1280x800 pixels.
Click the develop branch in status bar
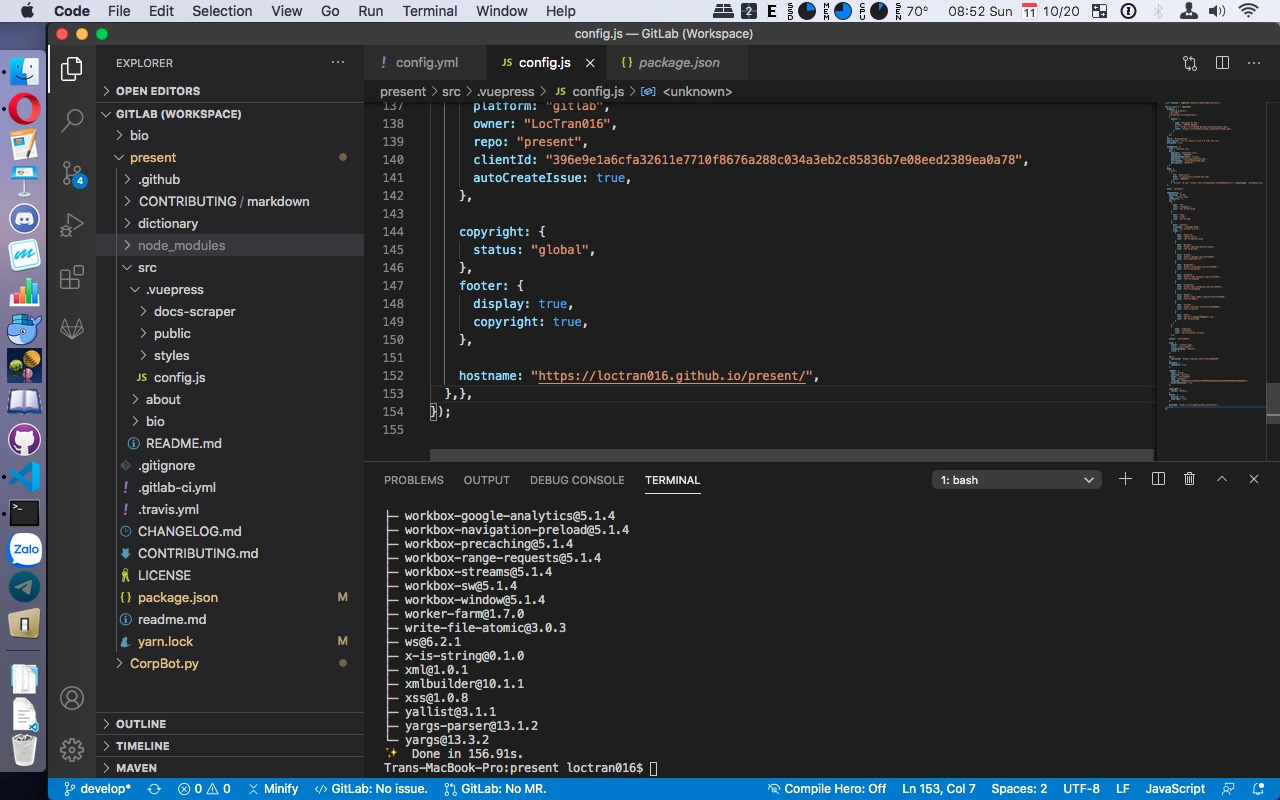tap(97, 789)
